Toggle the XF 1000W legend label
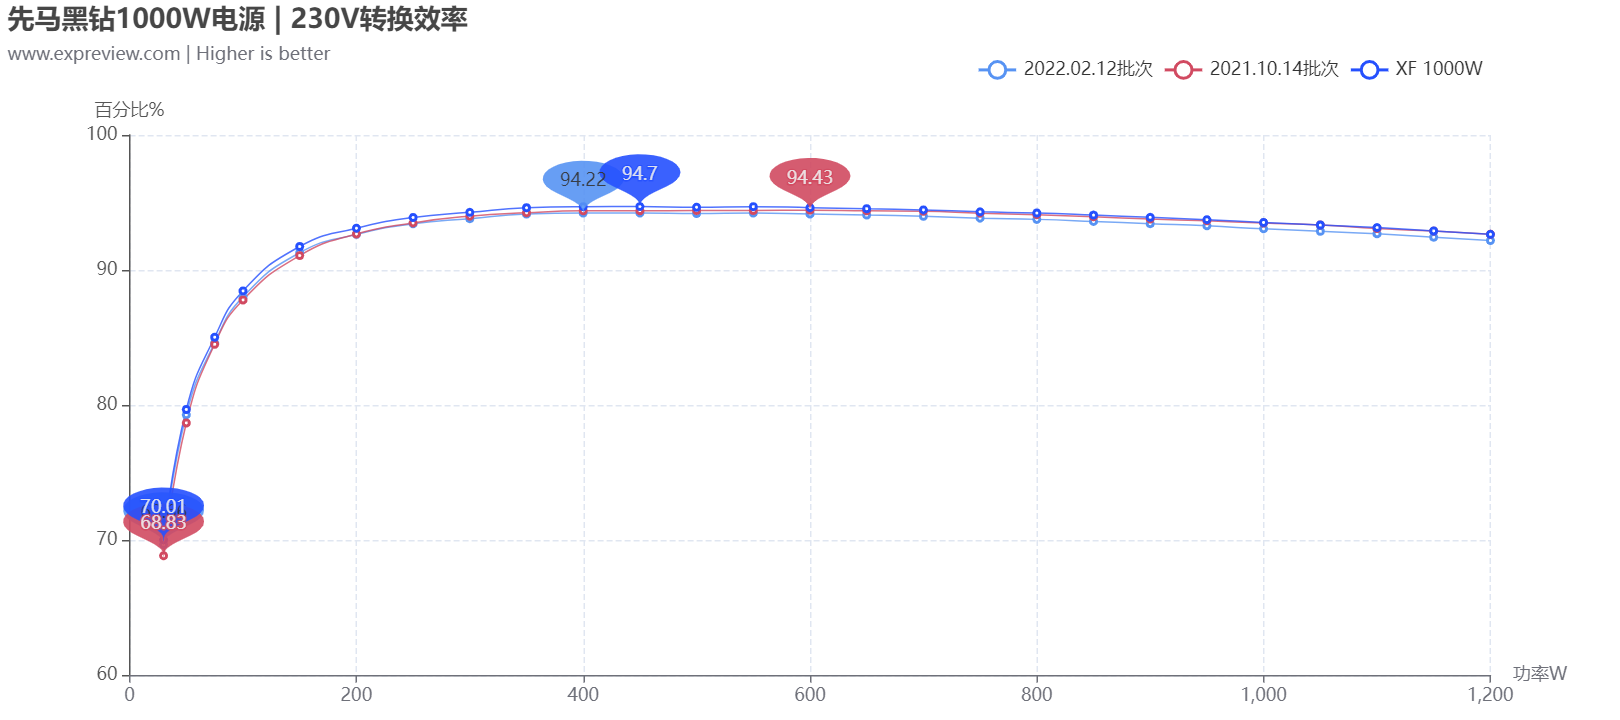 tap(1439, 69)
